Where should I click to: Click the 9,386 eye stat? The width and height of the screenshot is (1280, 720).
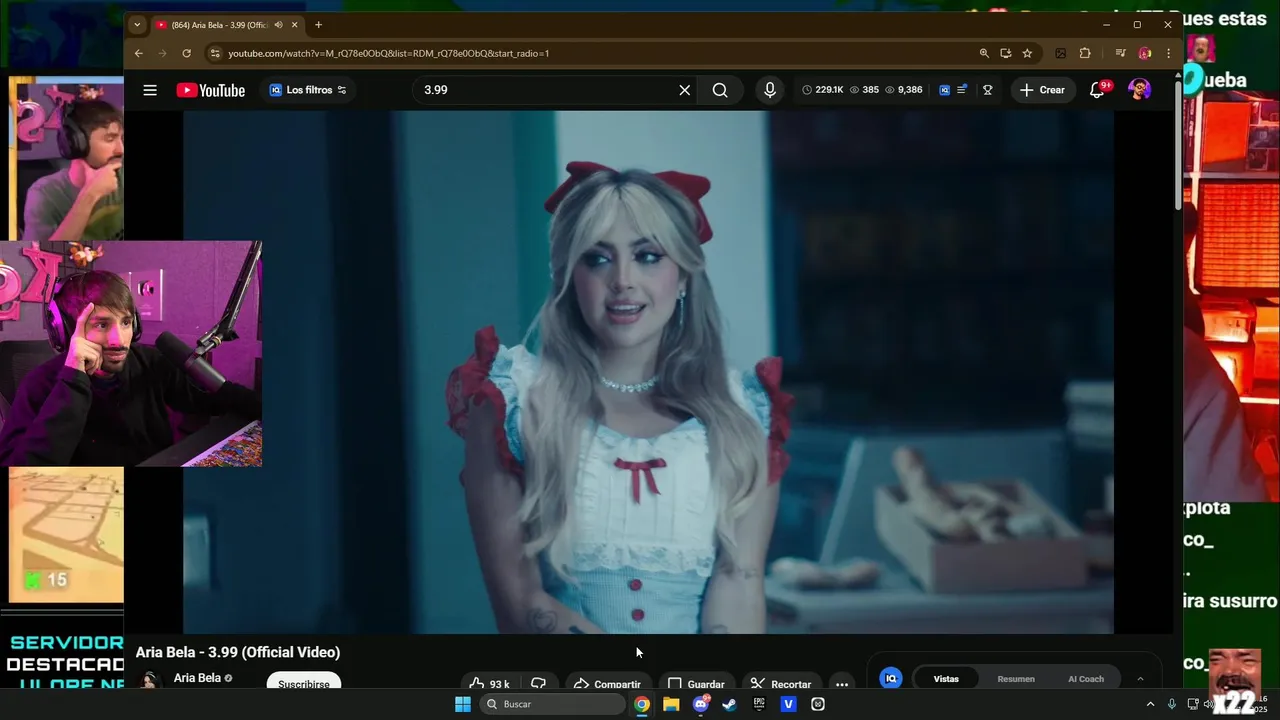[x=903, y=90]
